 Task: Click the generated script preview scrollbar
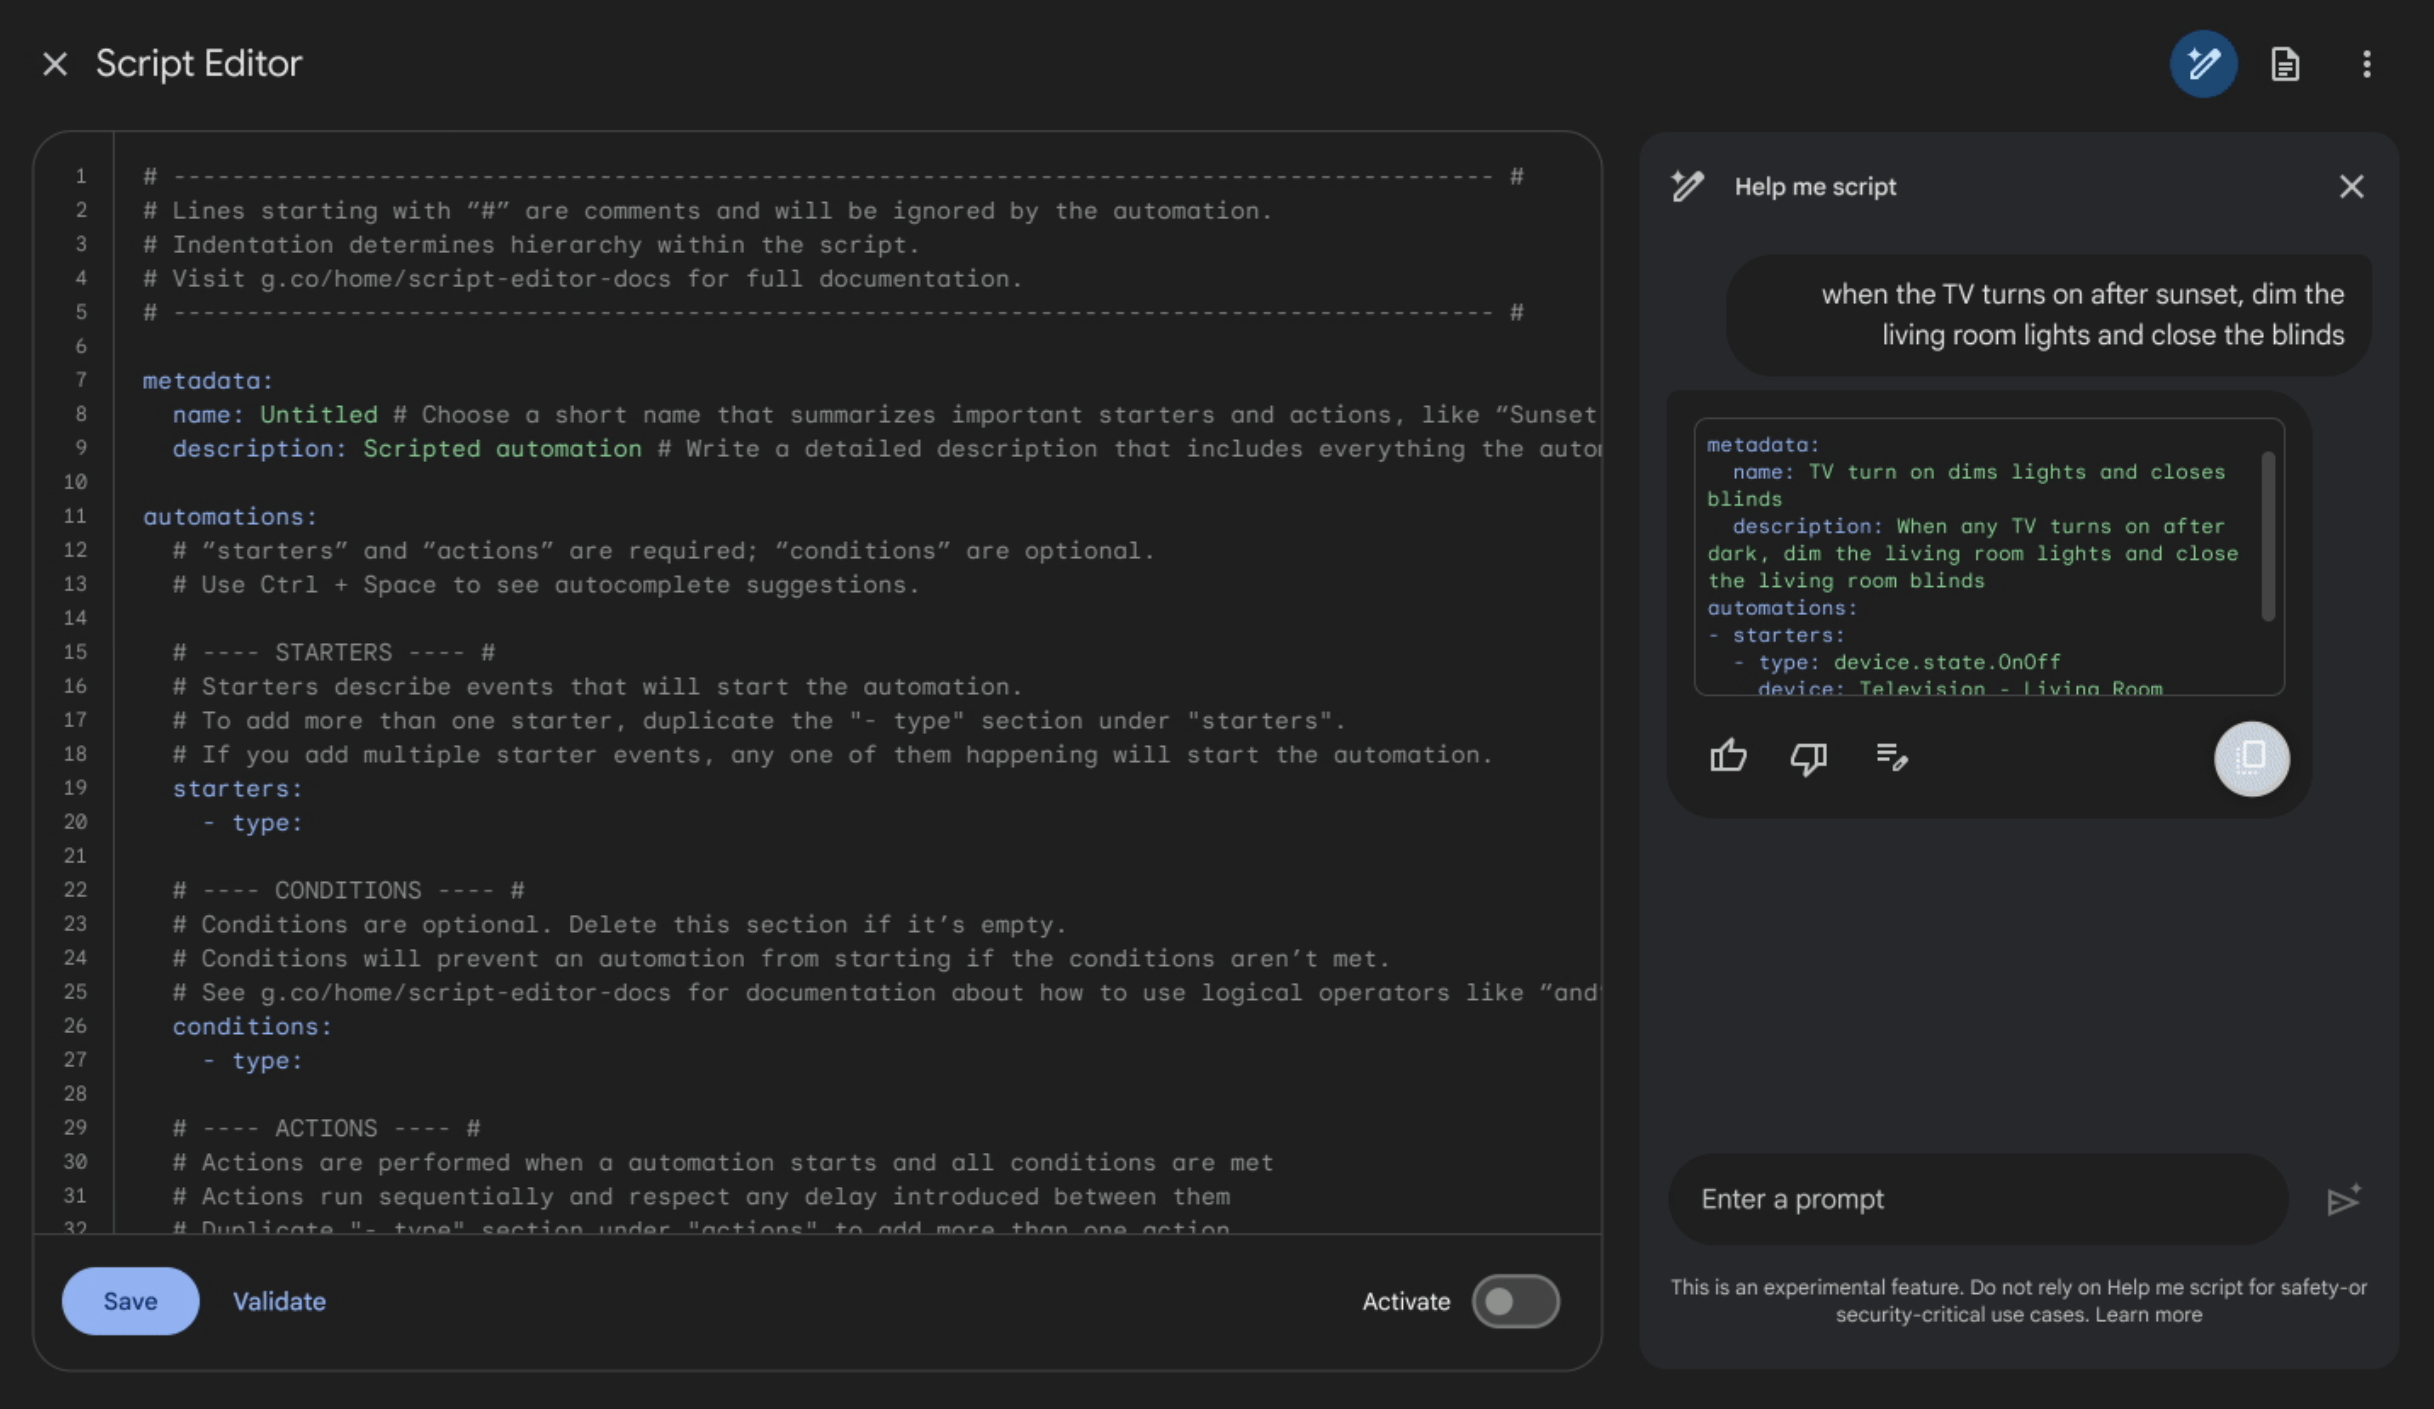(x=2267, y=536)
